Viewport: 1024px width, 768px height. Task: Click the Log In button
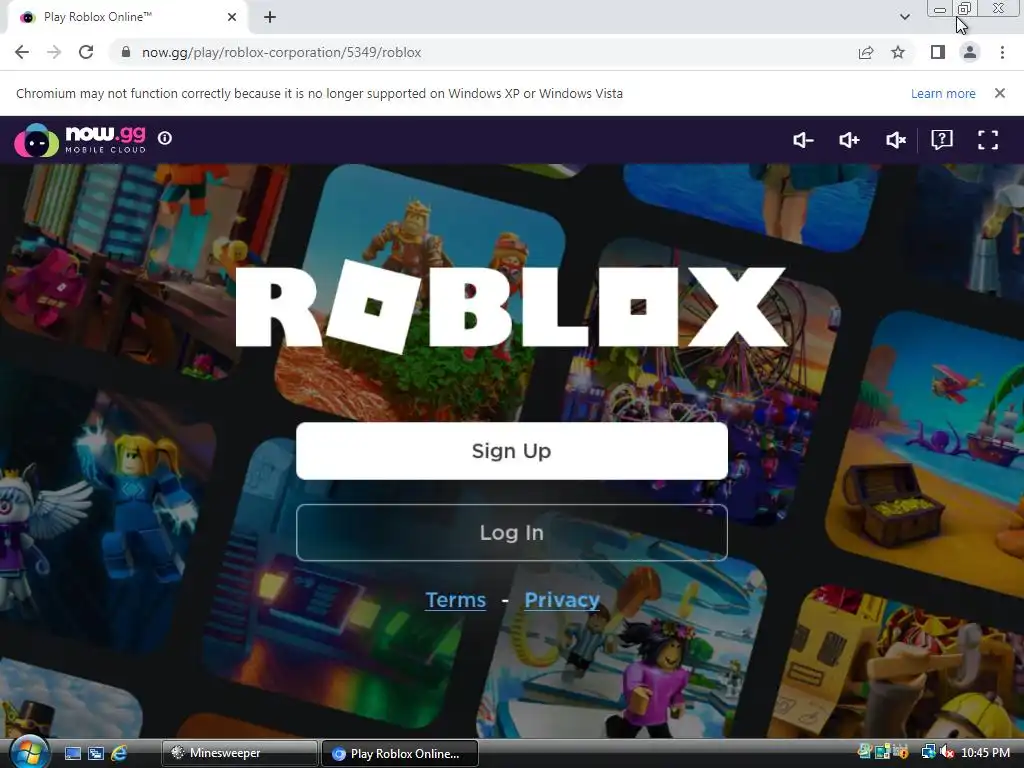click(511, 532)
